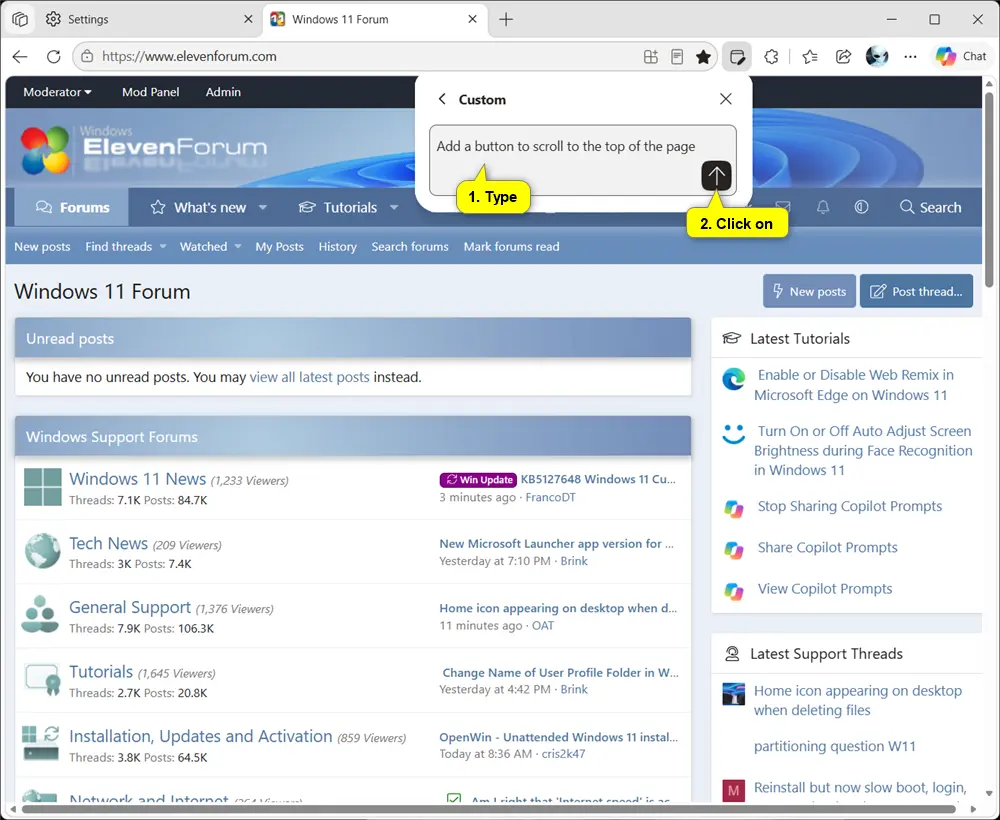Open view all latest posts link
Screen dimensions: 1000x820
click(x=309, y=377)
